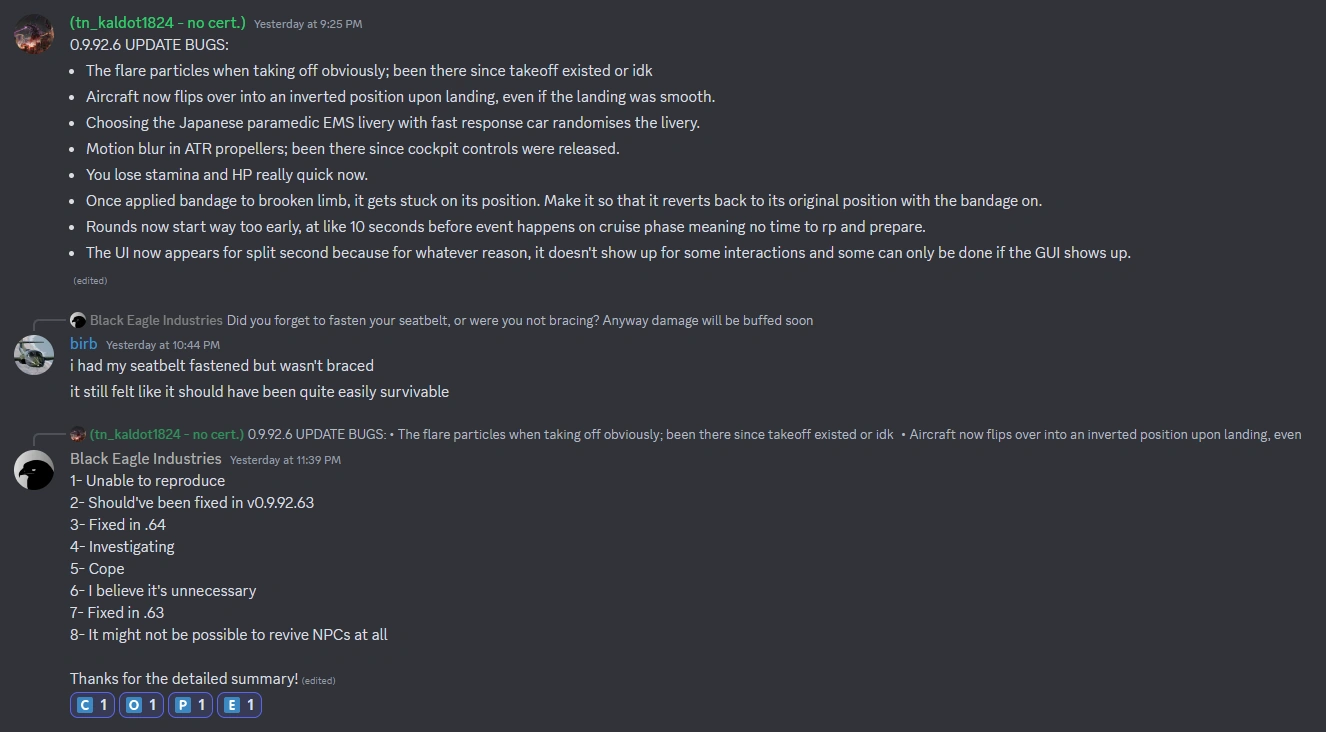Screen dimensions: 1326x732
Task: Click small Black Eagle avatar in reply preview
Action: (78, 321)
